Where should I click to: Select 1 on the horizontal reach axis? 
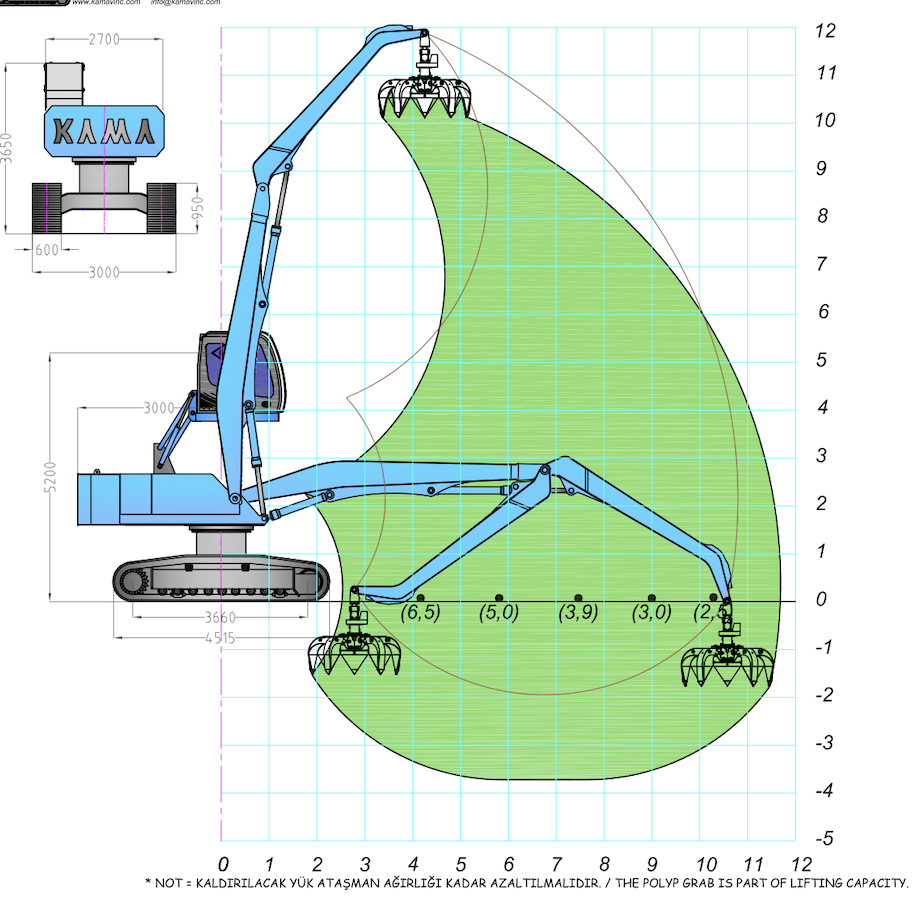click(x=269, y=864)
